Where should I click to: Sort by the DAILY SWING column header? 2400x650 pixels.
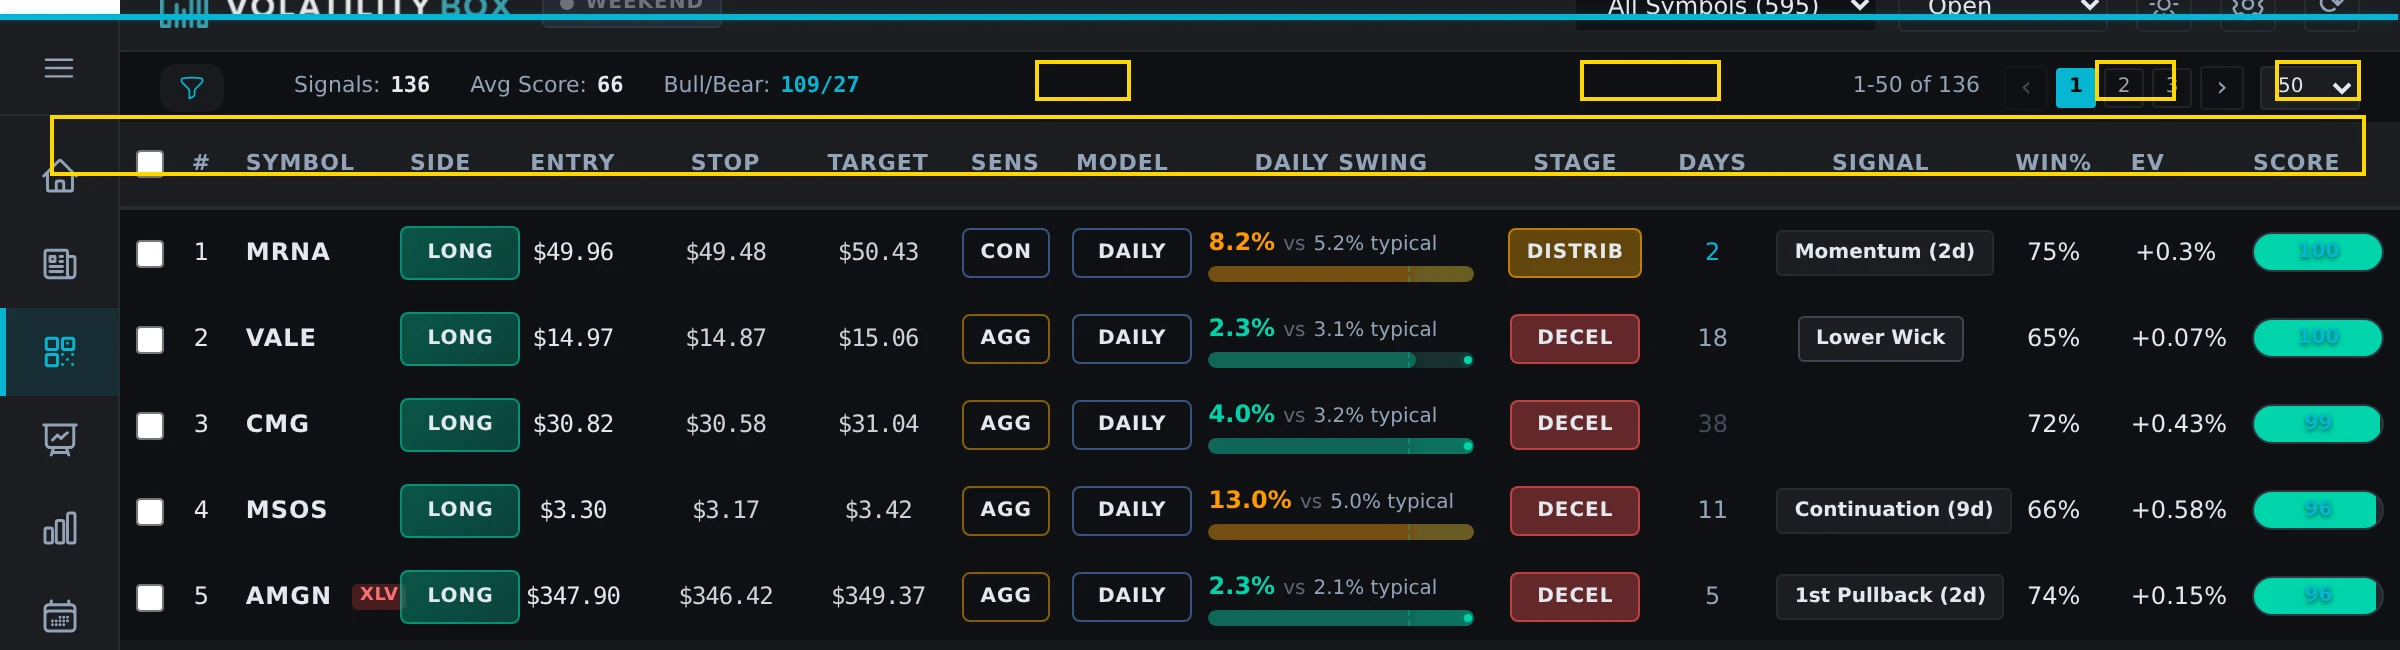1341,162
